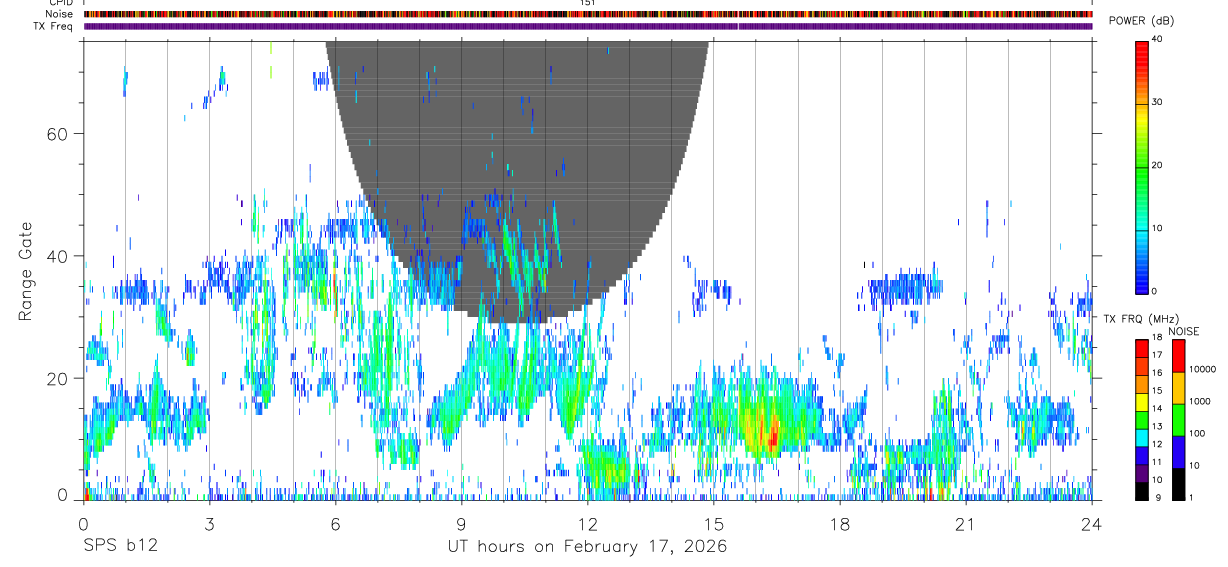Image resolution: width=1228 pixels, height=567 pixels.
Task: Click x-axis tick label '3'
Action: click(x=210, y=524)
